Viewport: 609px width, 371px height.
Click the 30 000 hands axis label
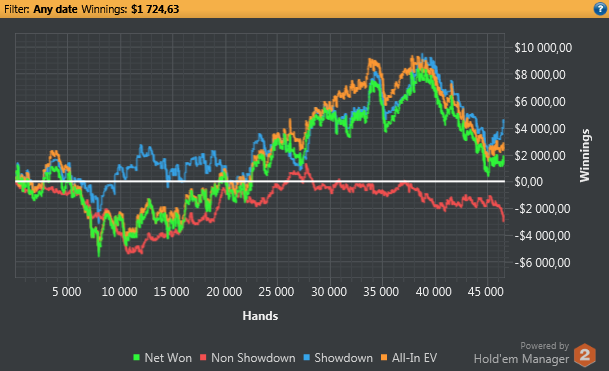pyautogui.click(x=329, y=292)
